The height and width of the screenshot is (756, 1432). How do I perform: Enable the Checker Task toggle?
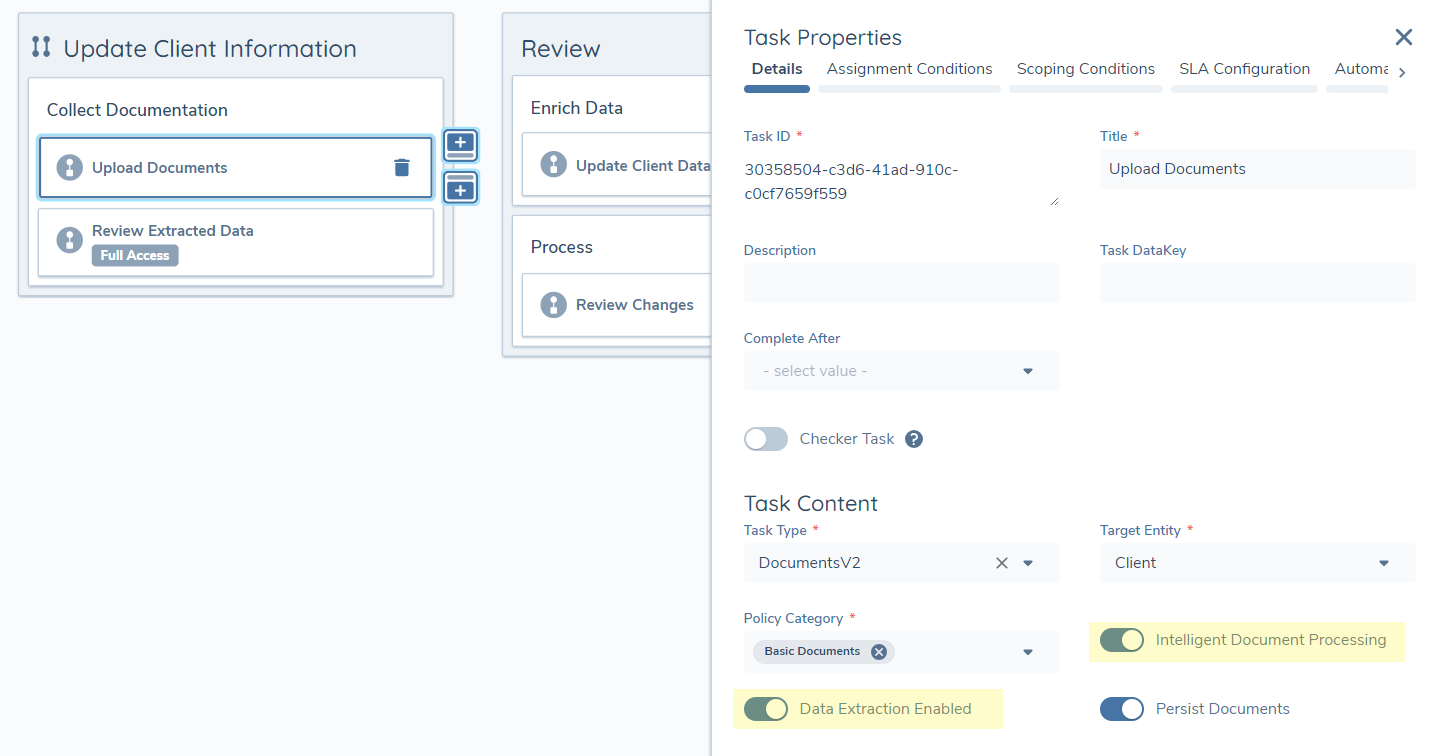point(766,438)
